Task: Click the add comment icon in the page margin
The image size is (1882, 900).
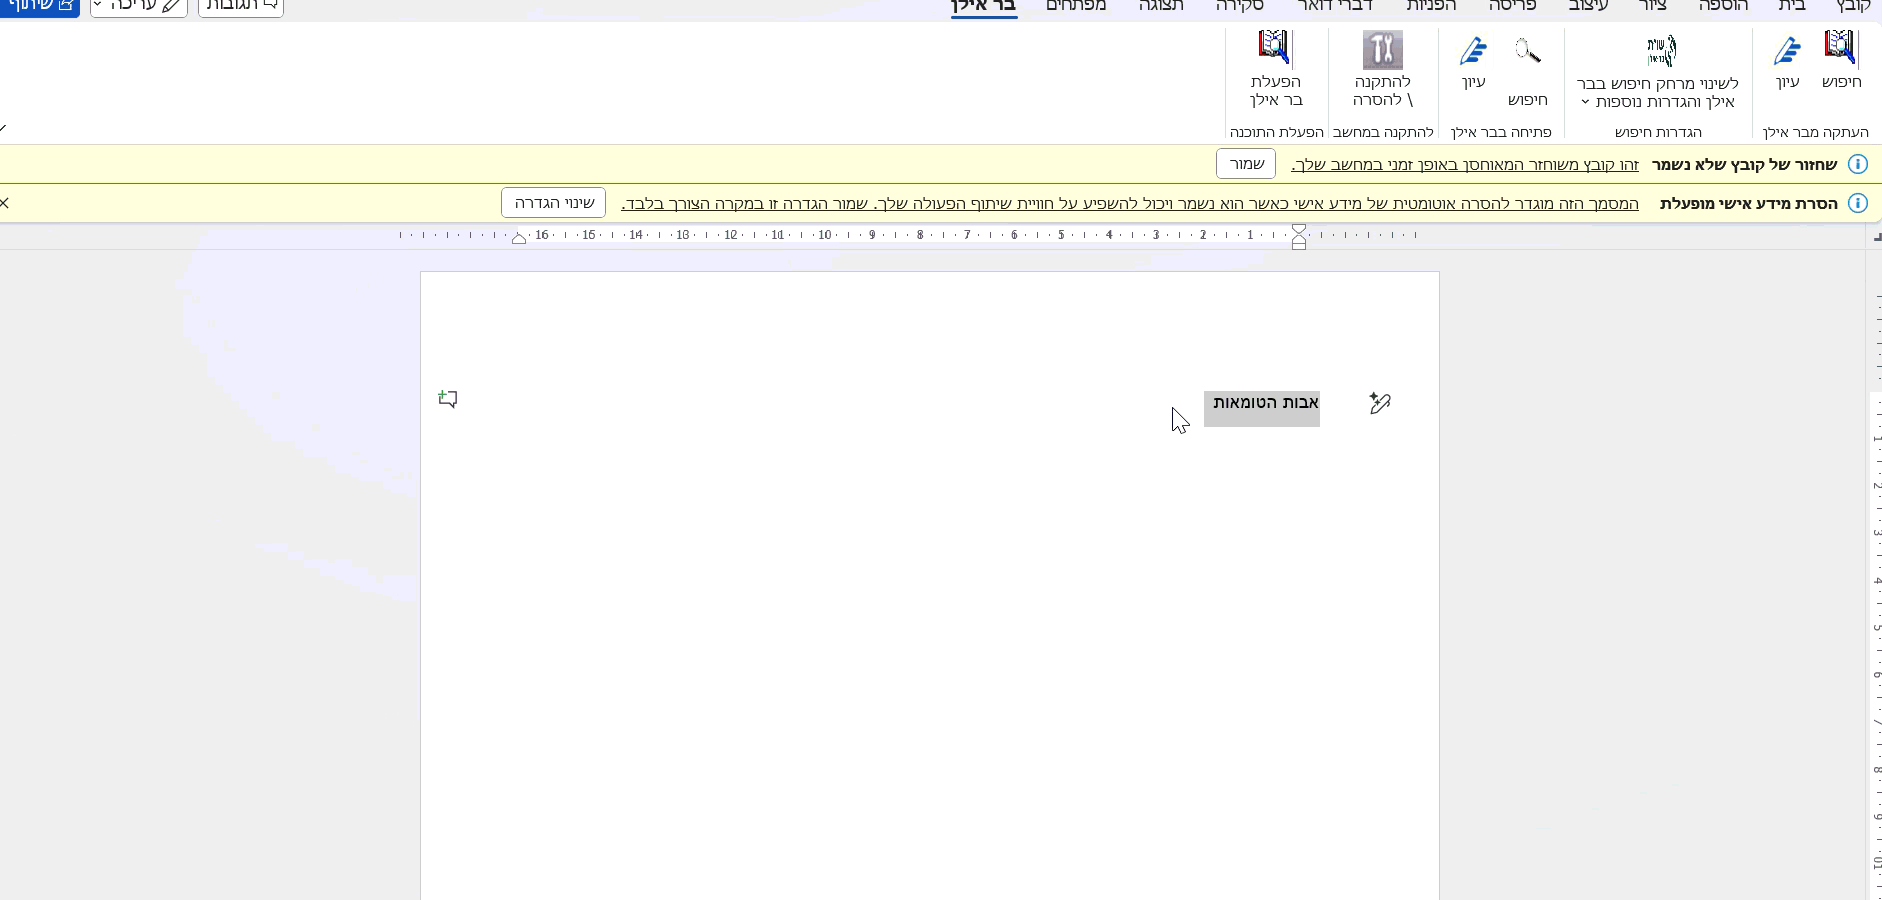Action: [x=448, y=399]
